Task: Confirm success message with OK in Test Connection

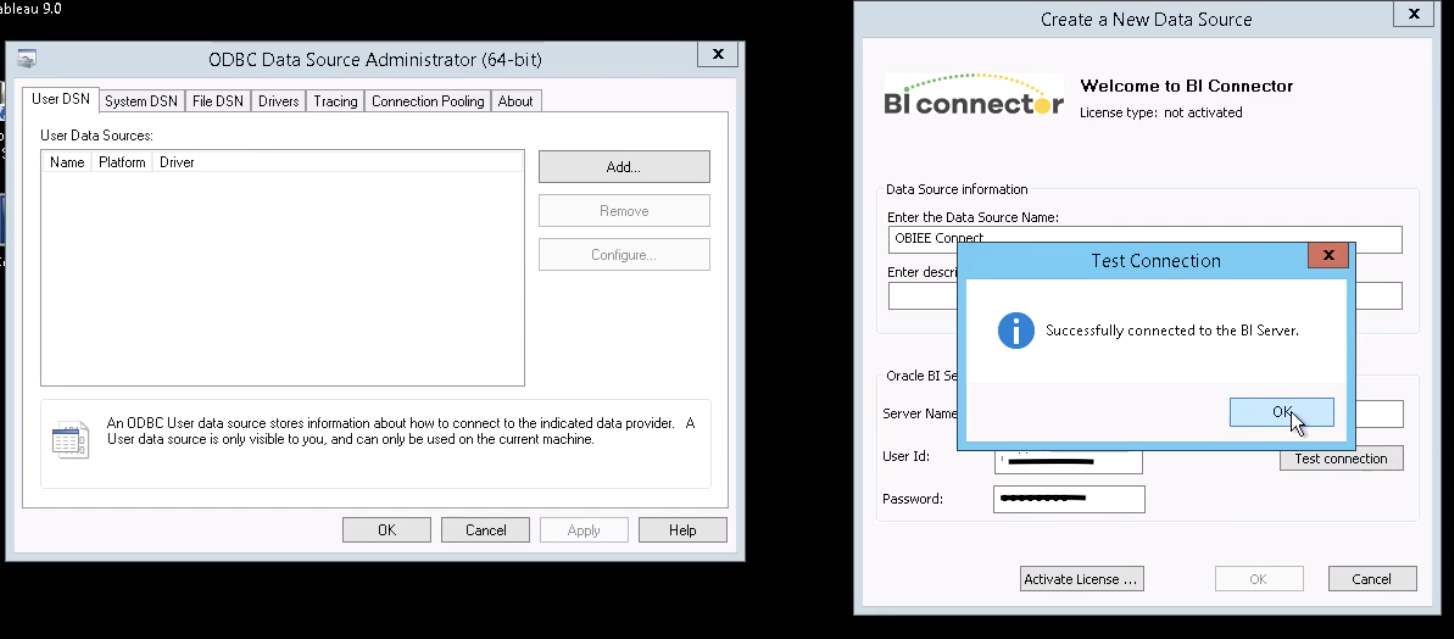Action: tap(1281, 412)
